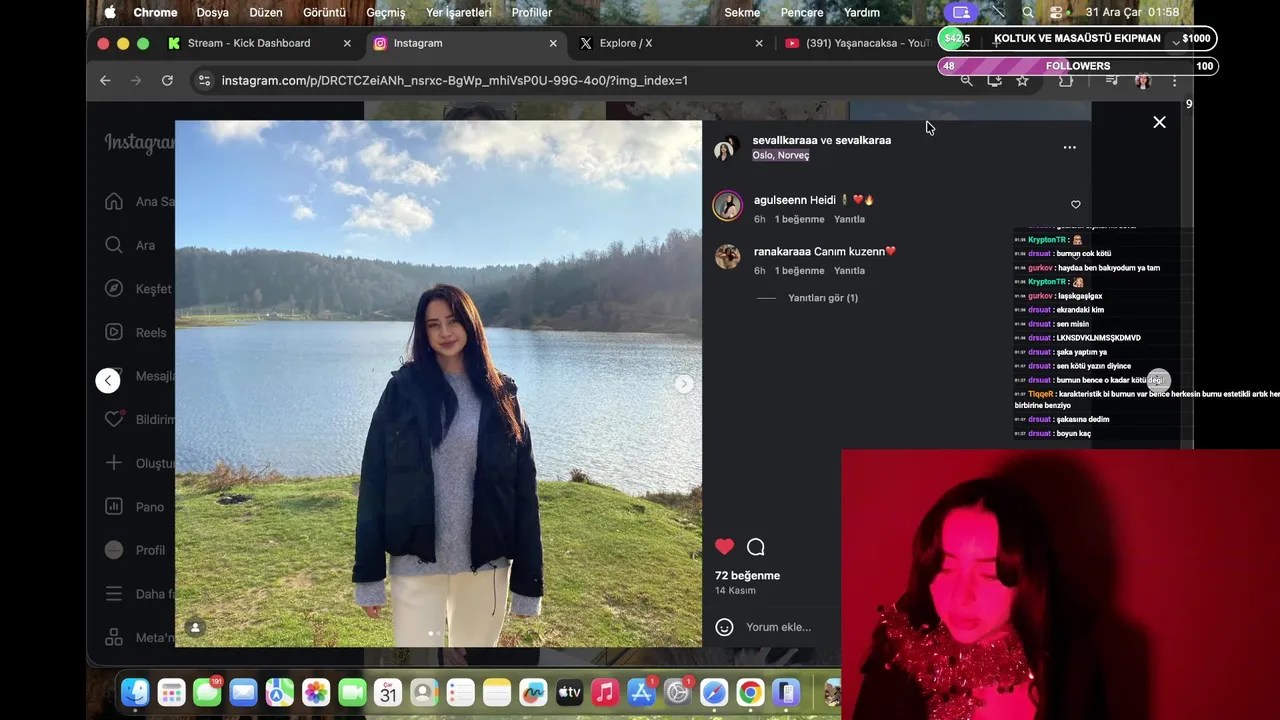Viewport: 1280px width, 720px height.
Task: Open Reels in Instagram sidebar
Action: click(114, 332)
